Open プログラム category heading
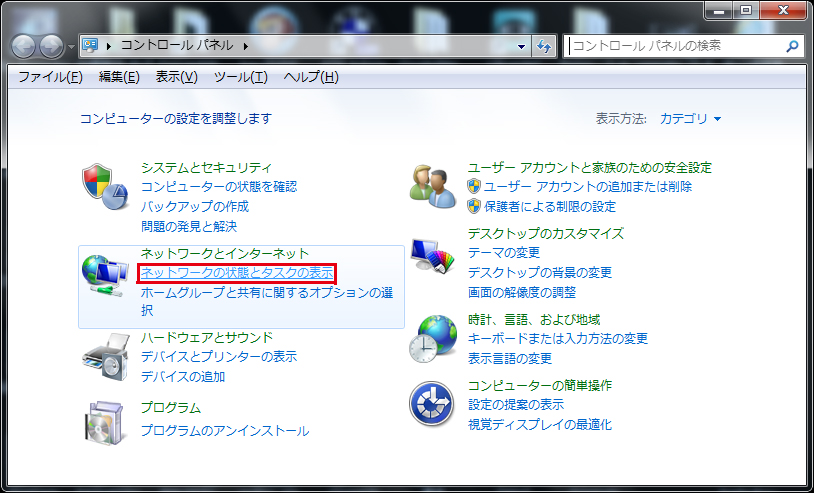The height and width of the screenshot is (493, 814). [x=171, y=407]
